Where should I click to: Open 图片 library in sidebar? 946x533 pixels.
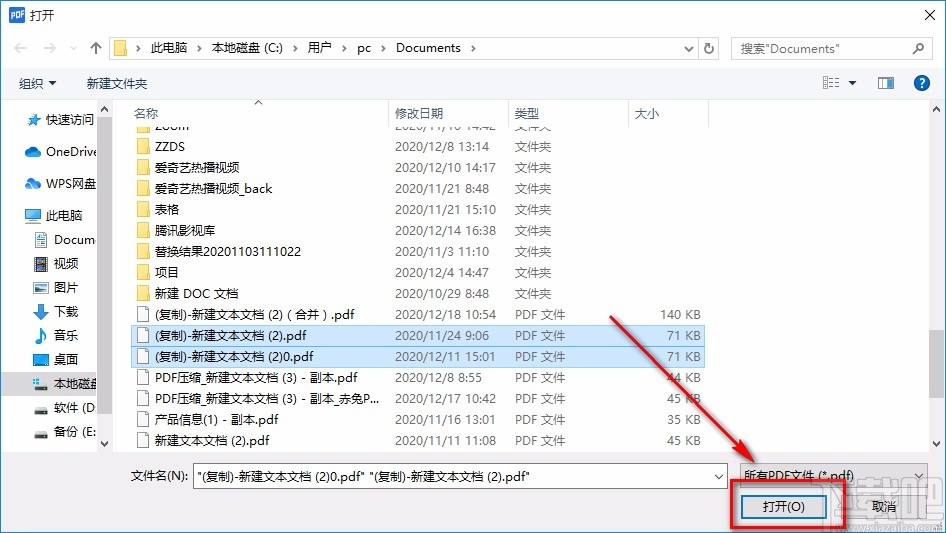click(56, 287)
